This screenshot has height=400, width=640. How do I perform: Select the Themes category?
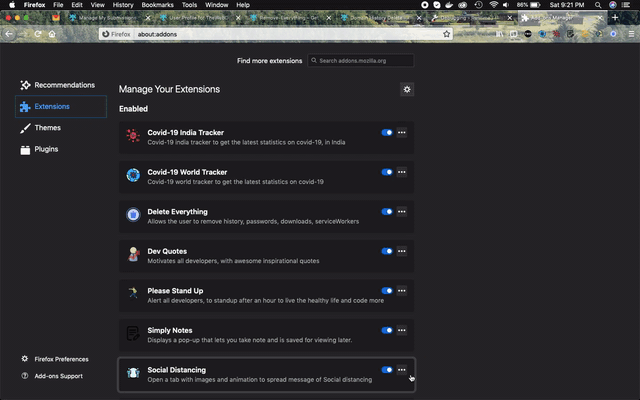click(61, 128)
